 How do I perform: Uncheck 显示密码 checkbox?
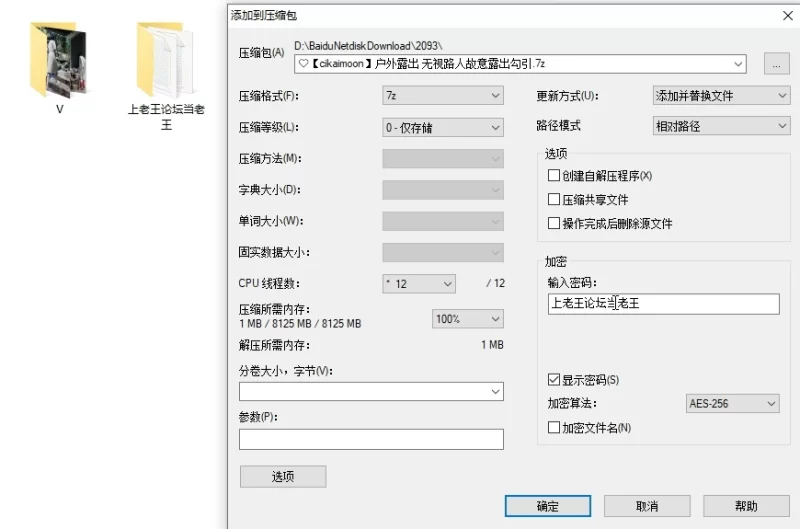coord(554,380)
